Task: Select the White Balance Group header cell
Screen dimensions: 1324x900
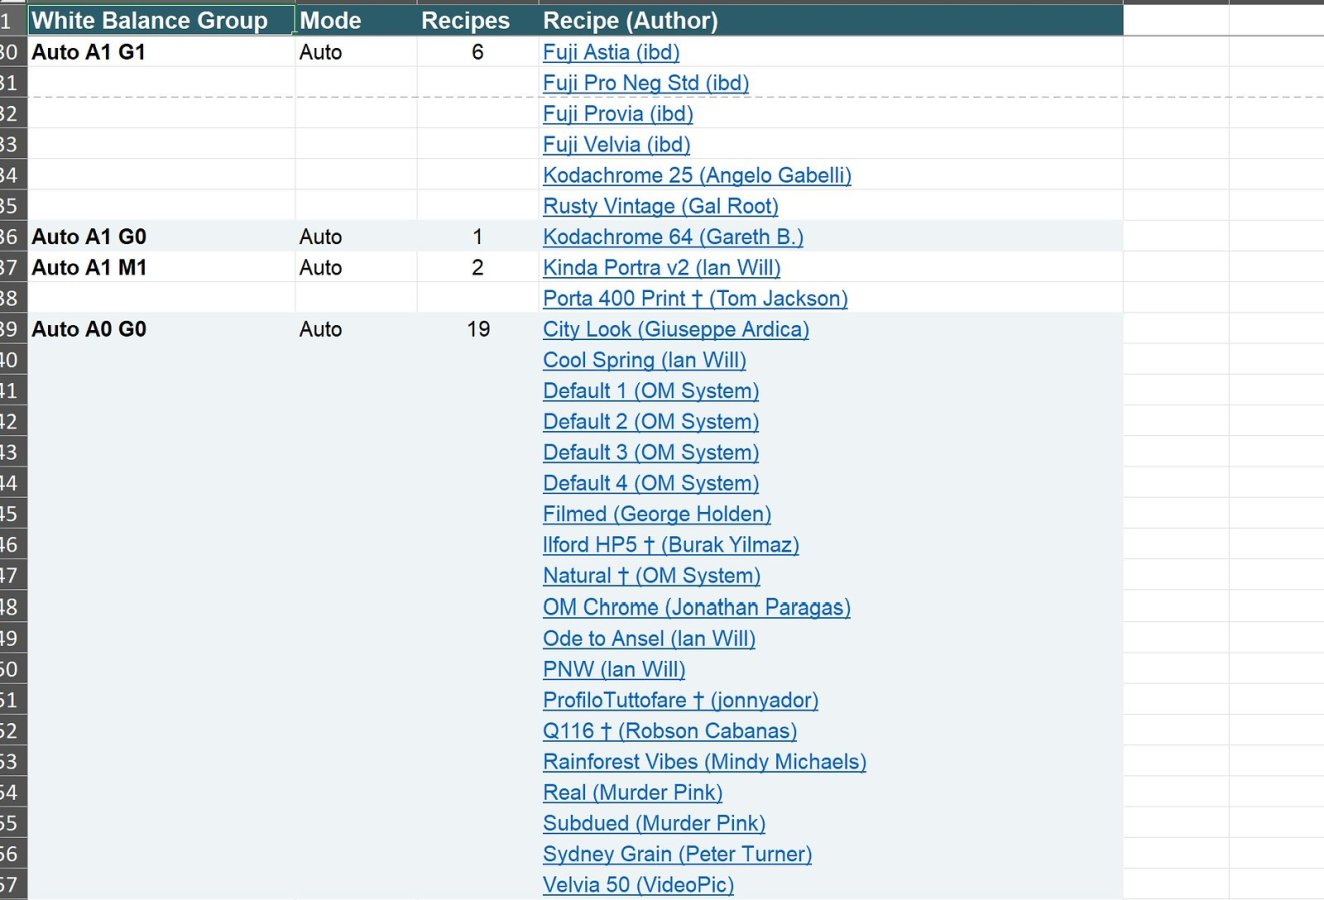Action: coord(162,20)
